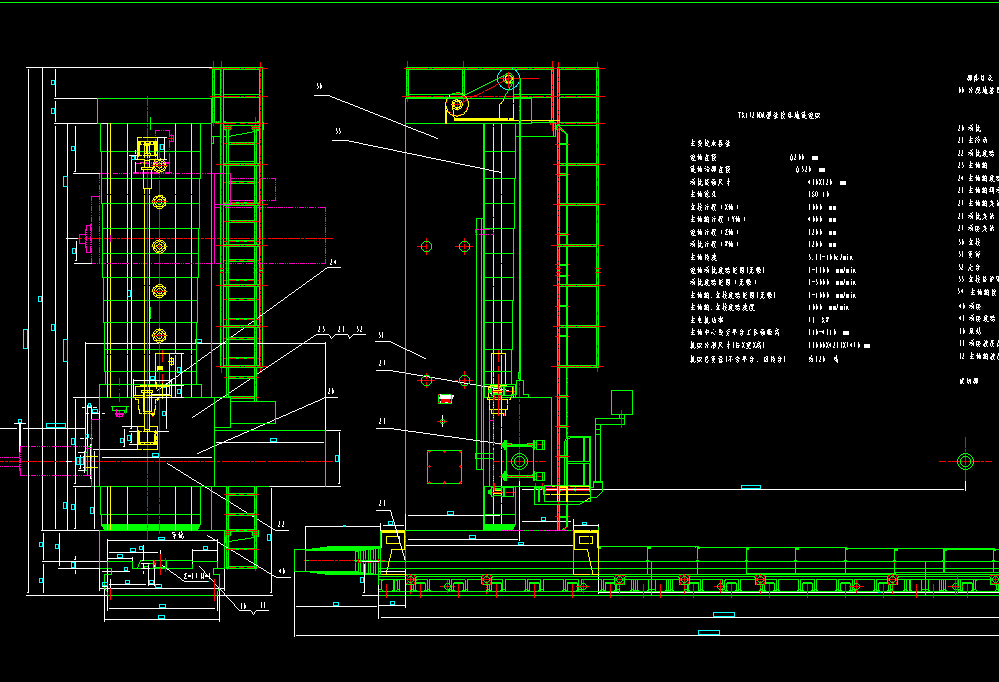Select the second yellow circle on the left-view column
The image size is (999, 682).
157,202
